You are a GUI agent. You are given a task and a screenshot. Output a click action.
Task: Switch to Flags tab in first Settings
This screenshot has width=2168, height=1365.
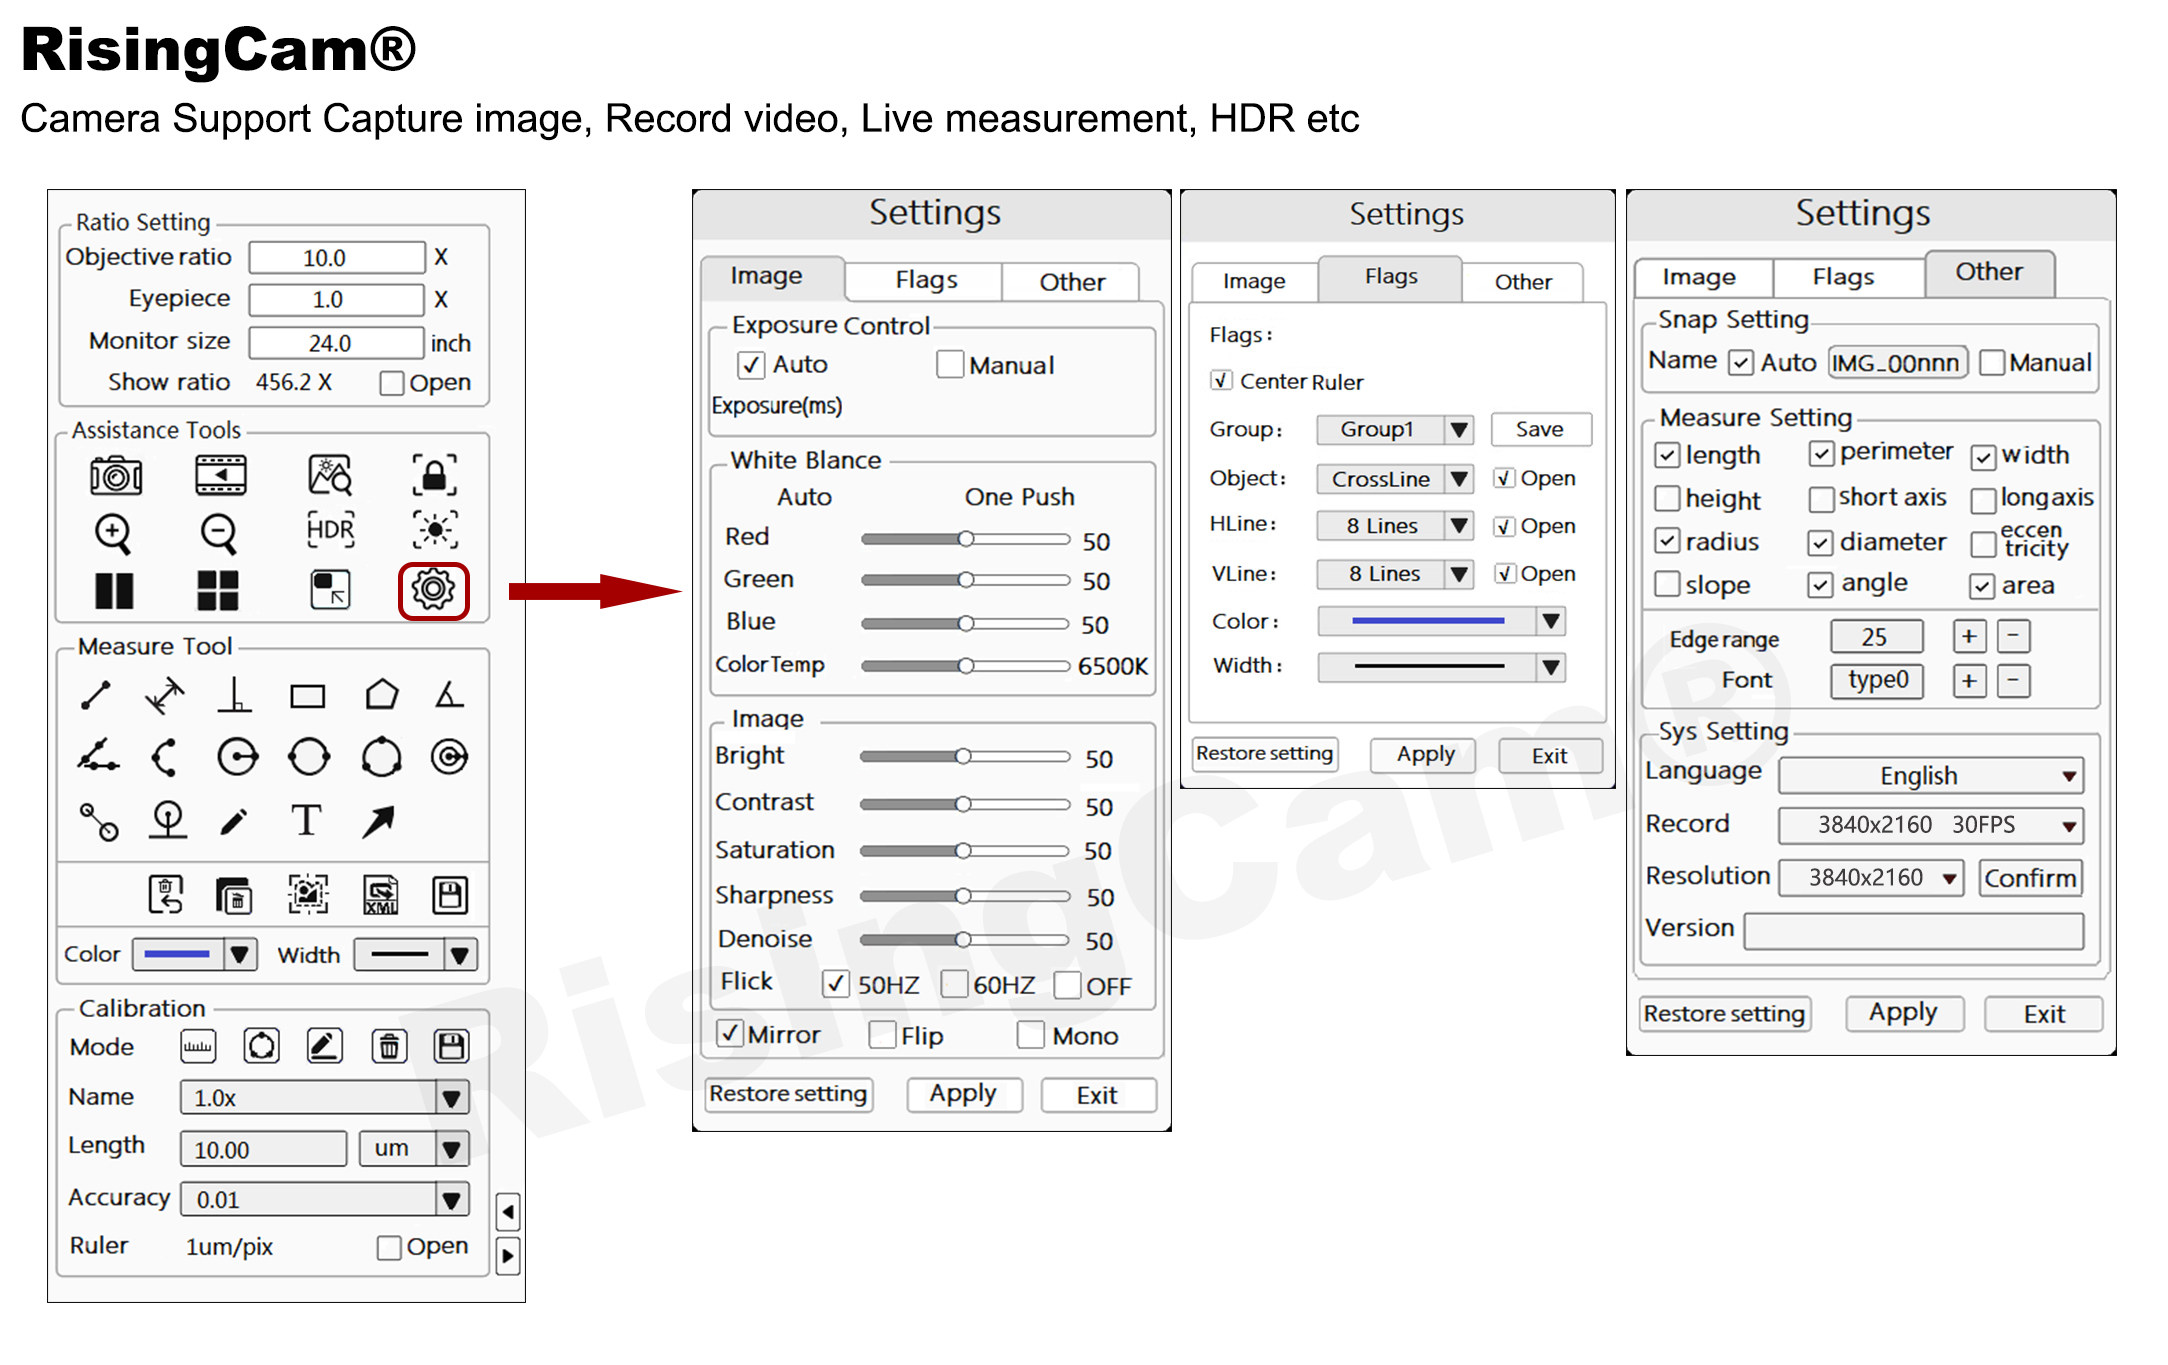tap(925, 281)
